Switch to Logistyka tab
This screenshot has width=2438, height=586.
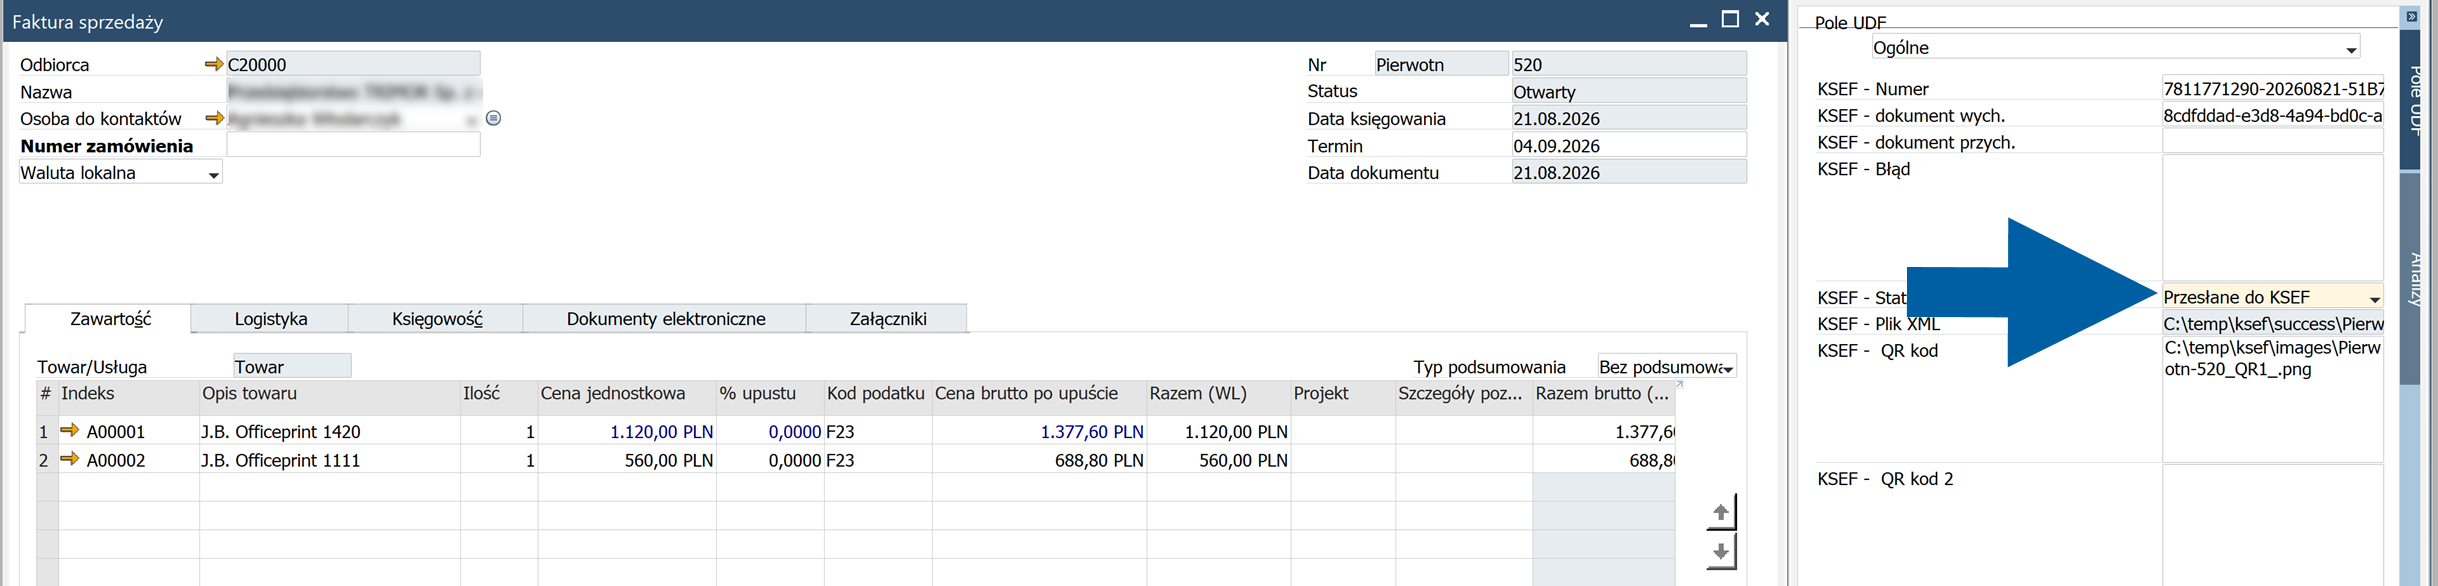270,319
